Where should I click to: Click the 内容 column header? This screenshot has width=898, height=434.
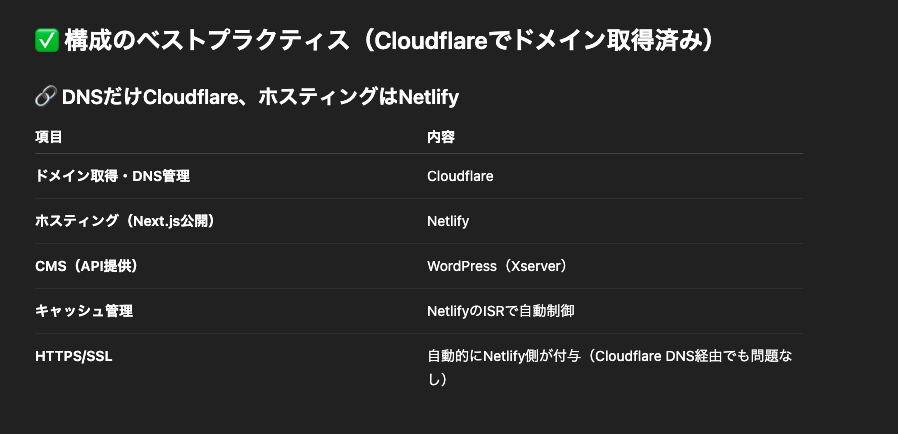click(x=440, y=137)
